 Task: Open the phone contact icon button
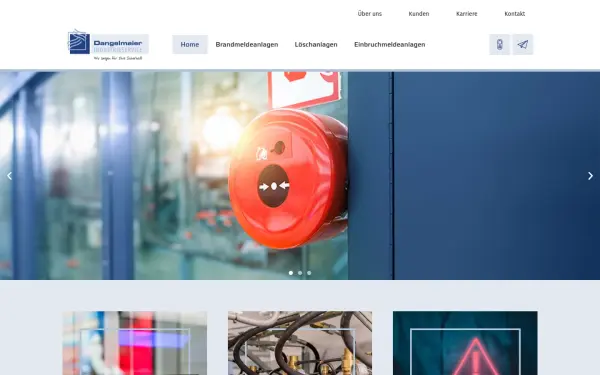pyautogui.click(x=499, y=45)
